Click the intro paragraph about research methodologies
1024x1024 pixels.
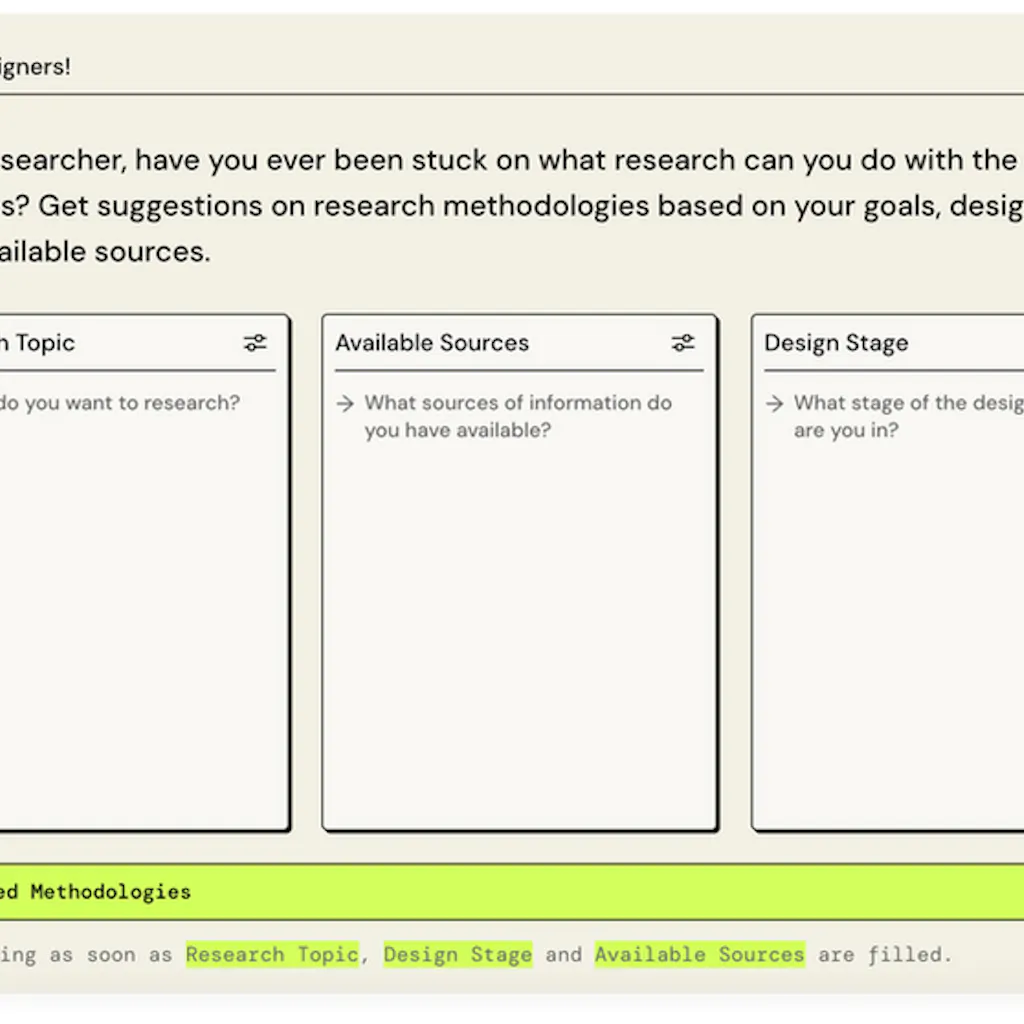tap(500, 205)
